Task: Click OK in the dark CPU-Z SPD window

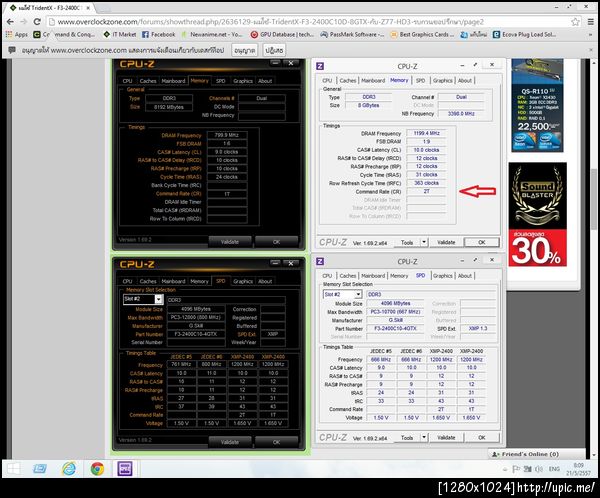Action: pyautogui.click(x=276, y=442)
